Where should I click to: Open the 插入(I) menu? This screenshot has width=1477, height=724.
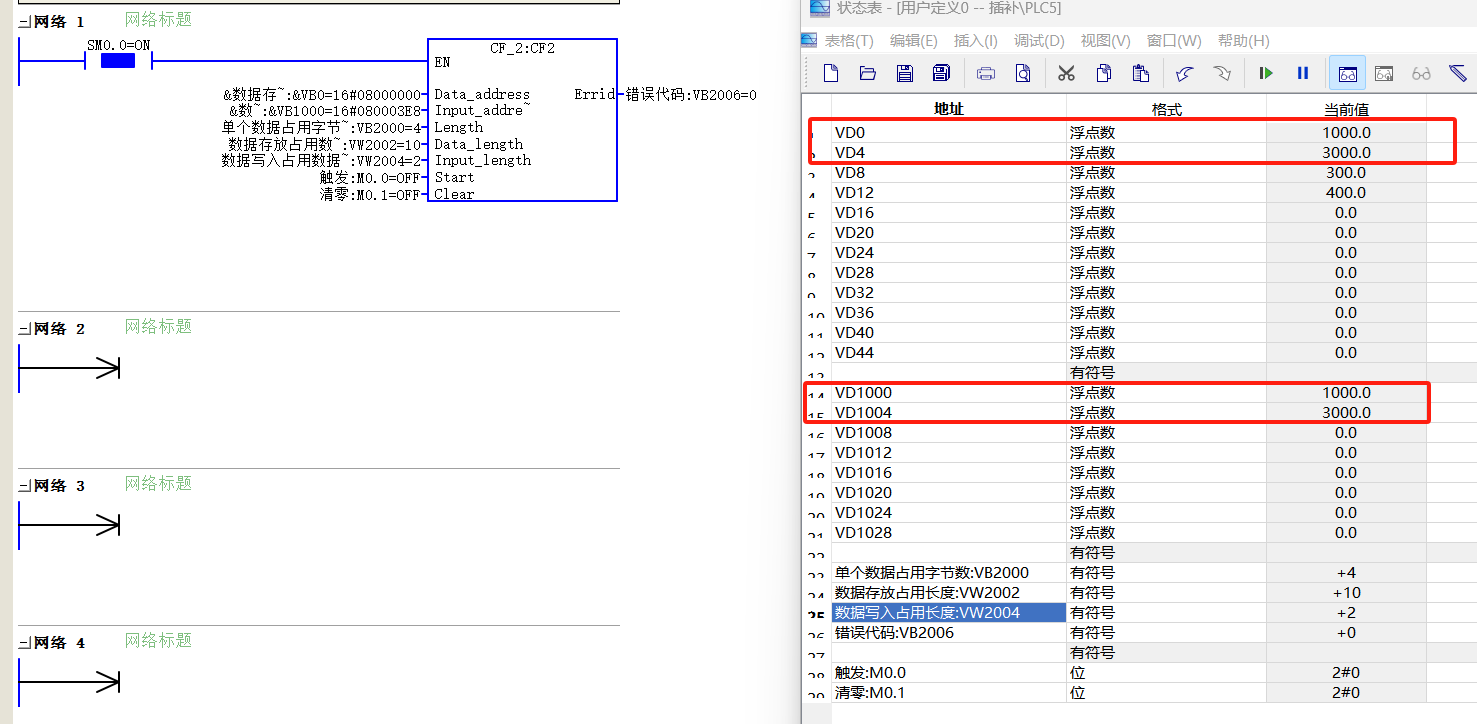tap(976, 41)
